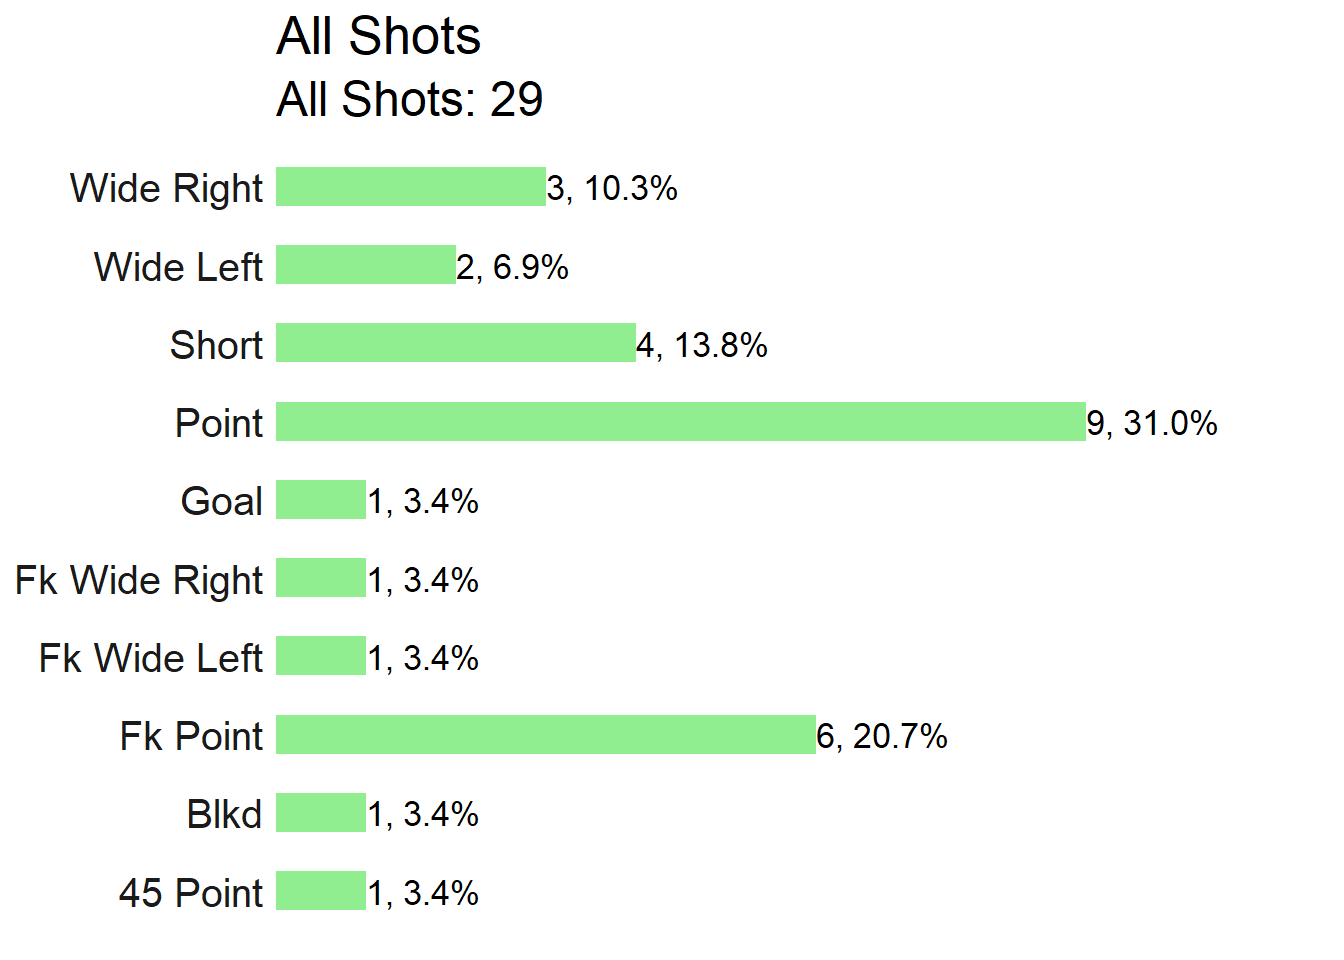Click the long Point bar
1344x960 pixels.
click(x=681, y=421)
